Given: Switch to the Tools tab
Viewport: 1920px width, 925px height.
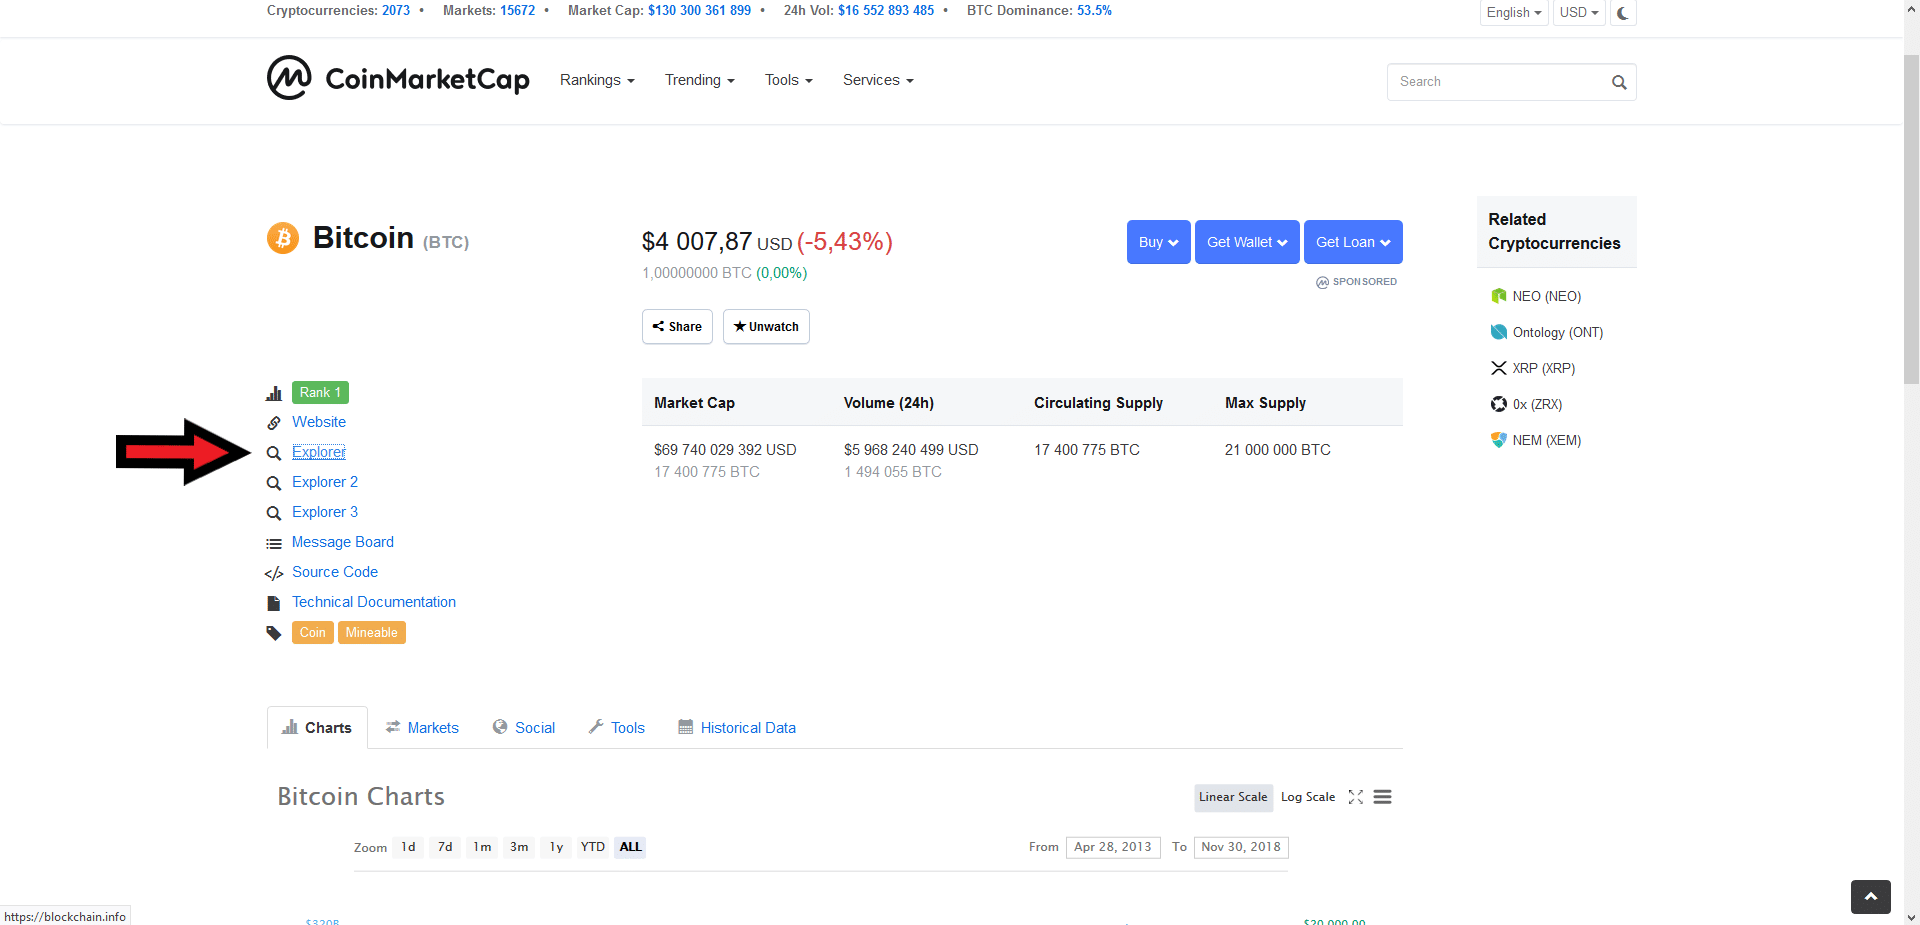Looking at the screenshot, I should [617, 728].
